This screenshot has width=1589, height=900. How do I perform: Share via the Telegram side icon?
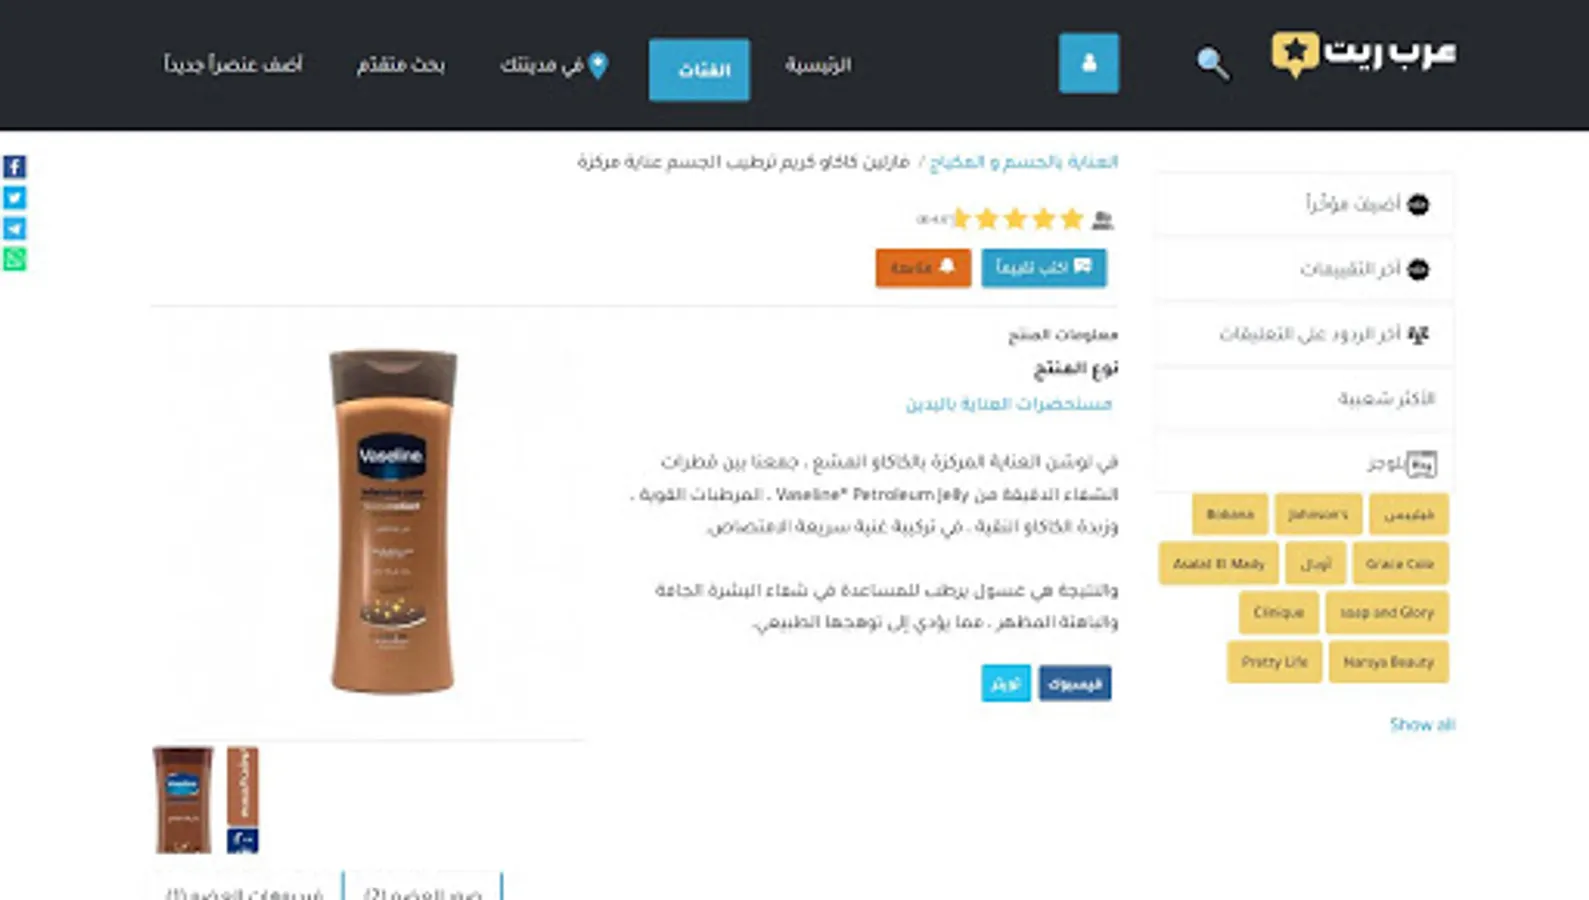click(14, 229)
